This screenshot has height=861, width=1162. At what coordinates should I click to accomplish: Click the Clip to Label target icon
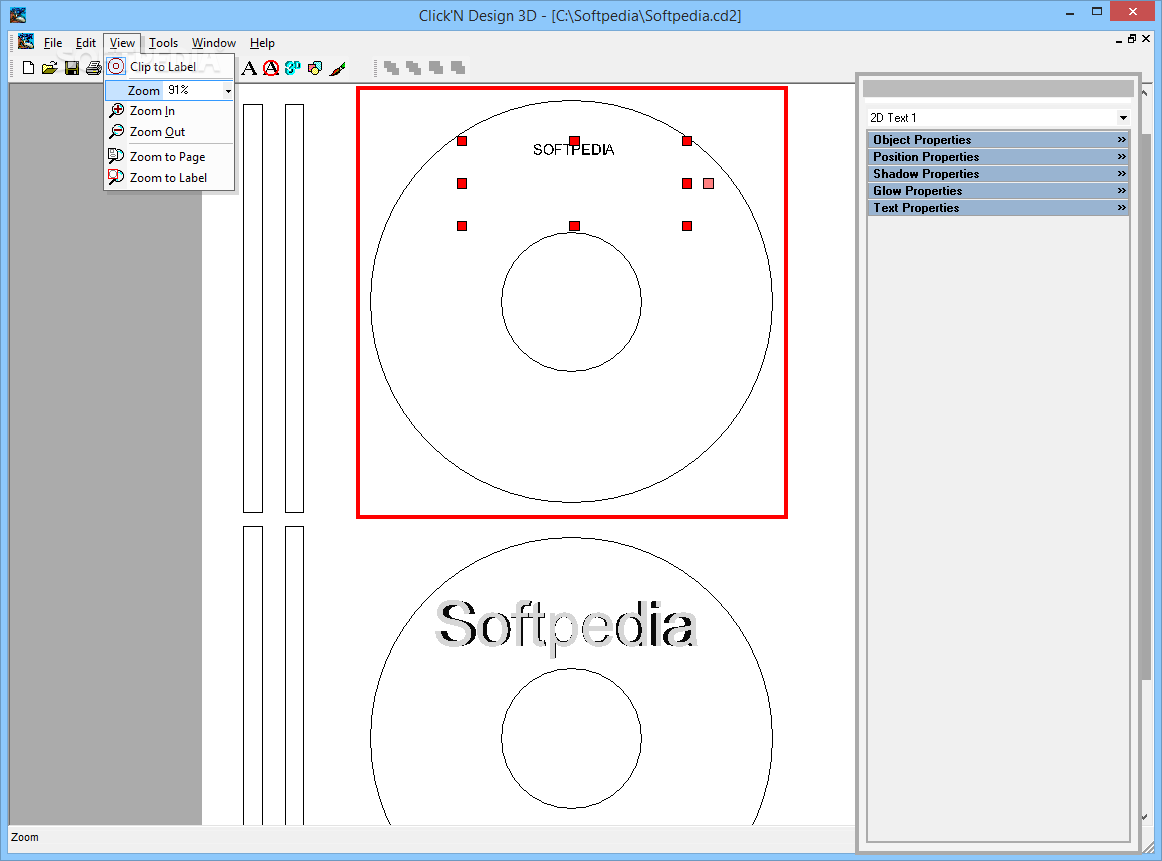(116, 67)
